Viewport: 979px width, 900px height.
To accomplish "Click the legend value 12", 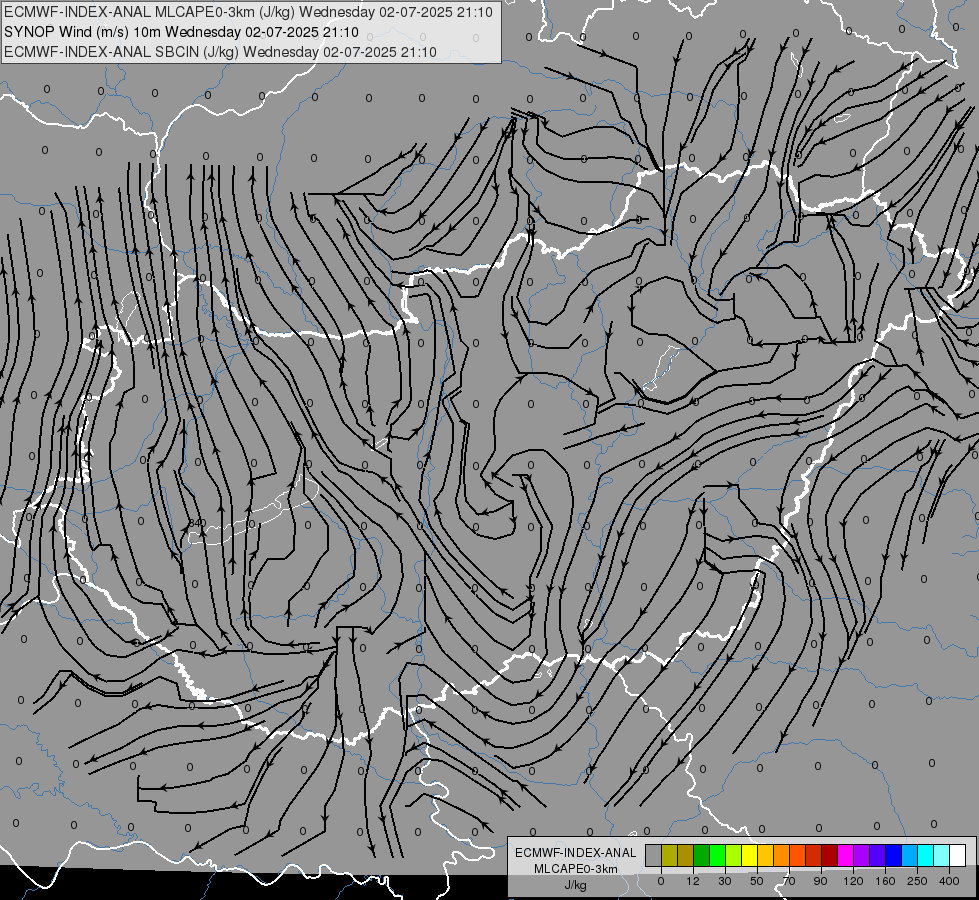I will click(693, 881).
